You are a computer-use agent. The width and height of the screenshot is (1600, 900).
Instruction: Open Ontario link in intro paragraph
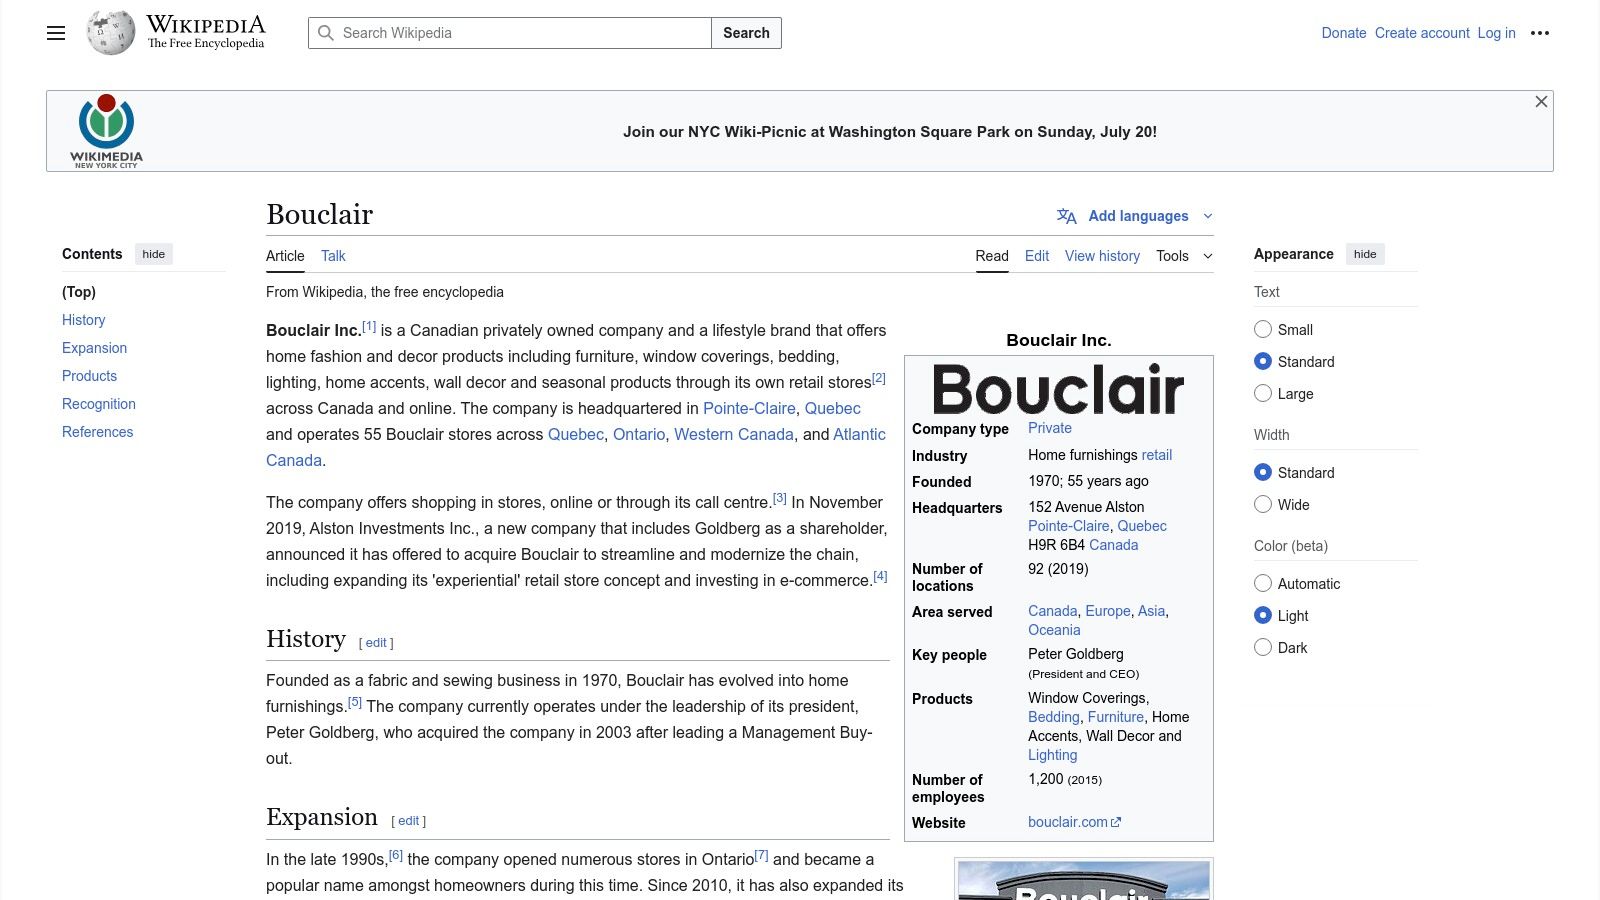tap(639, 434)
